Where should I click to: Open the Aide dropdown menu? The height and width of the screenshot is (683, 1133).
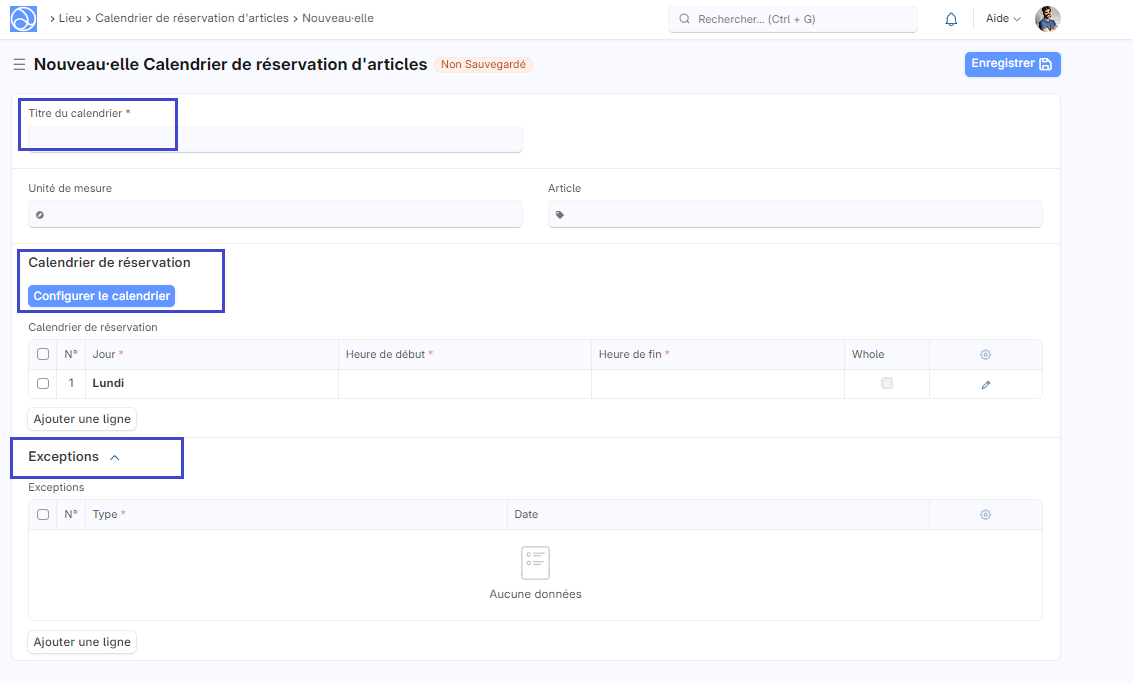click(1003, 19)
